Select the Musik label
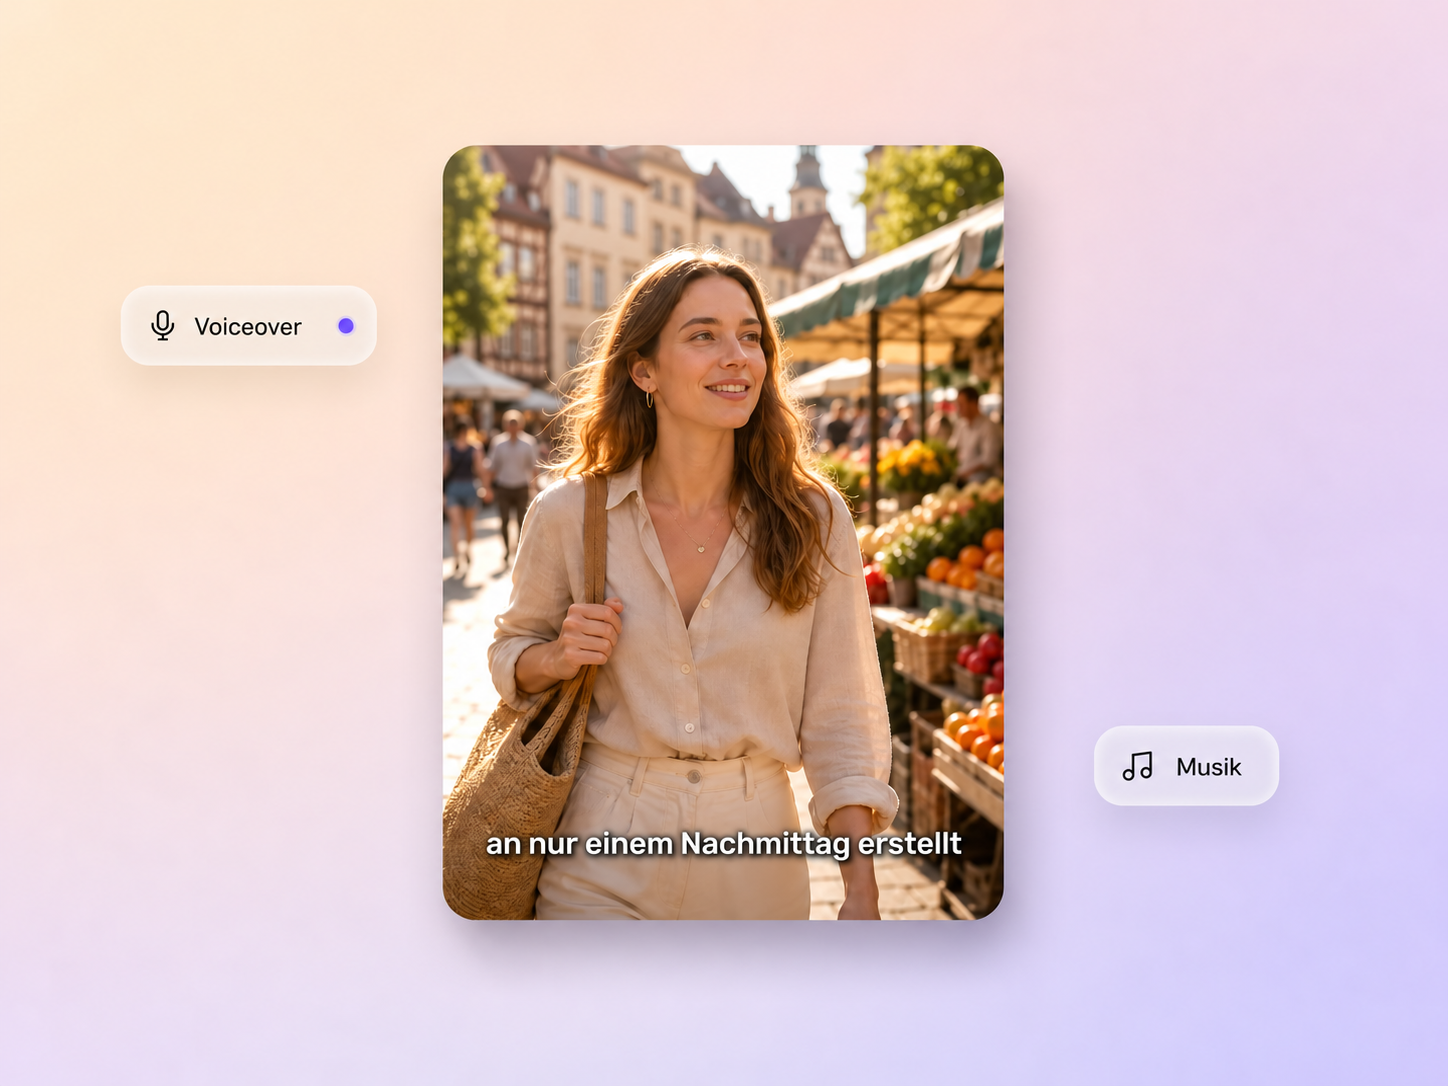Image resolution: width=1448 pixels, height=1086 pixels. (1209, 767)
